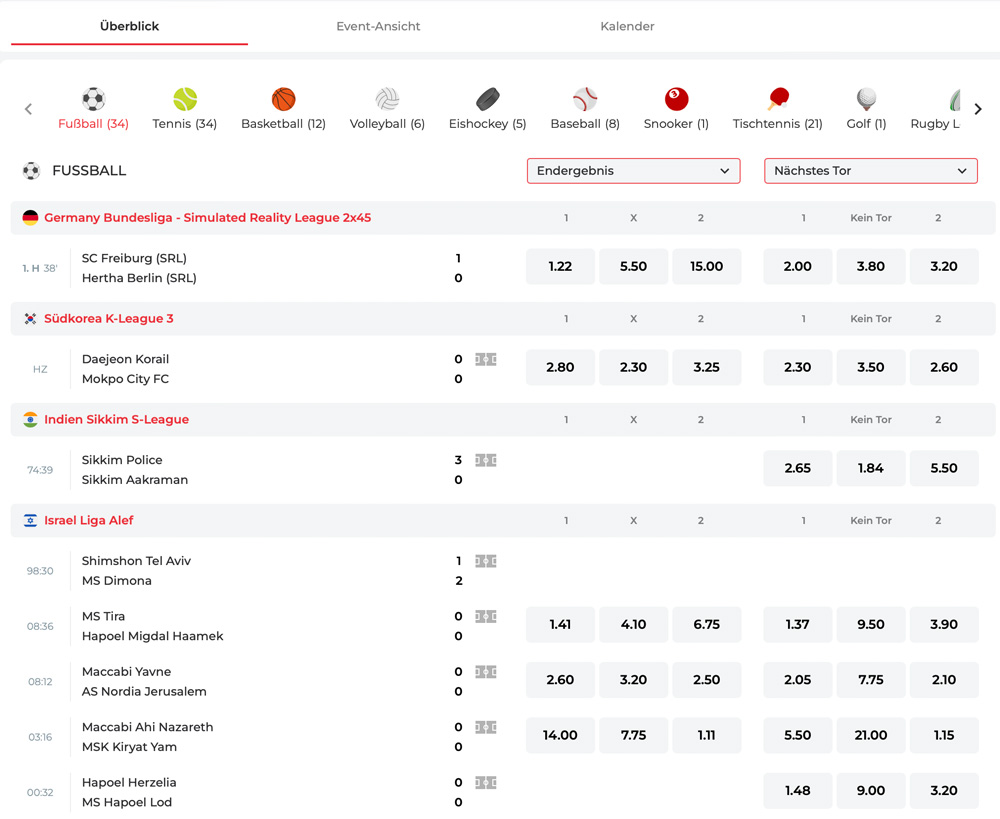The image size is (1000, 819).
Task: Open the Volleyball category
Action: 387,100
